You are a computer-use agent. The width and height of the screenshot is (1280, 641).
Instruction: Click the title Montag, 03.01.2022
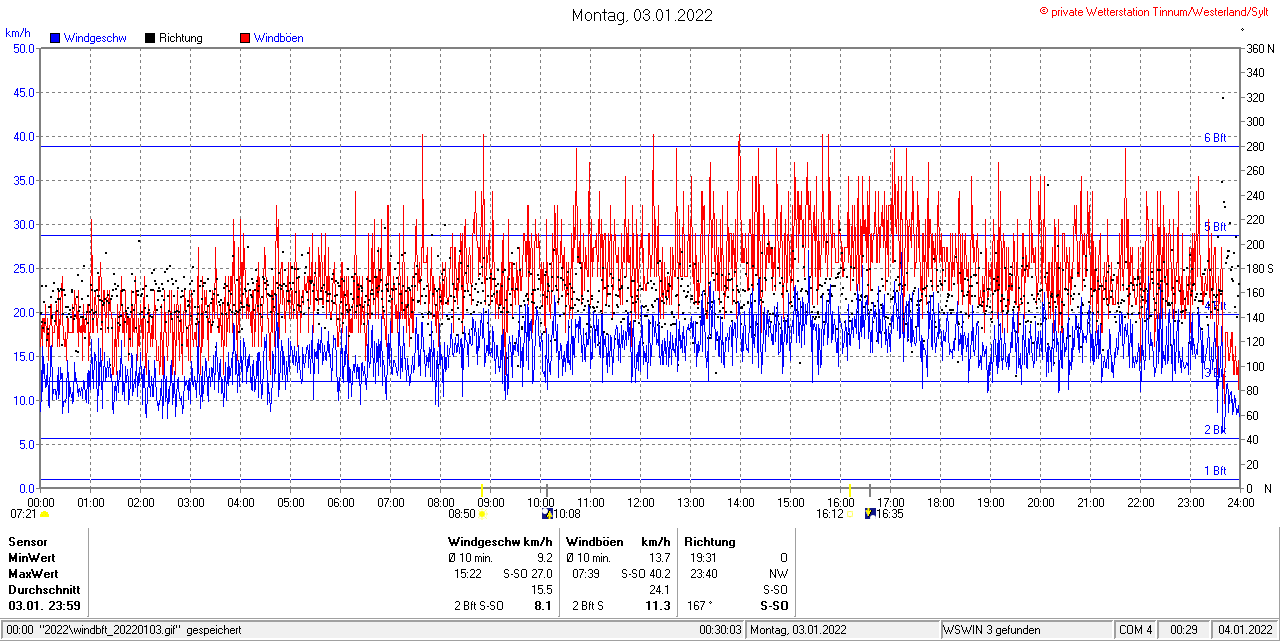(642, 15)
